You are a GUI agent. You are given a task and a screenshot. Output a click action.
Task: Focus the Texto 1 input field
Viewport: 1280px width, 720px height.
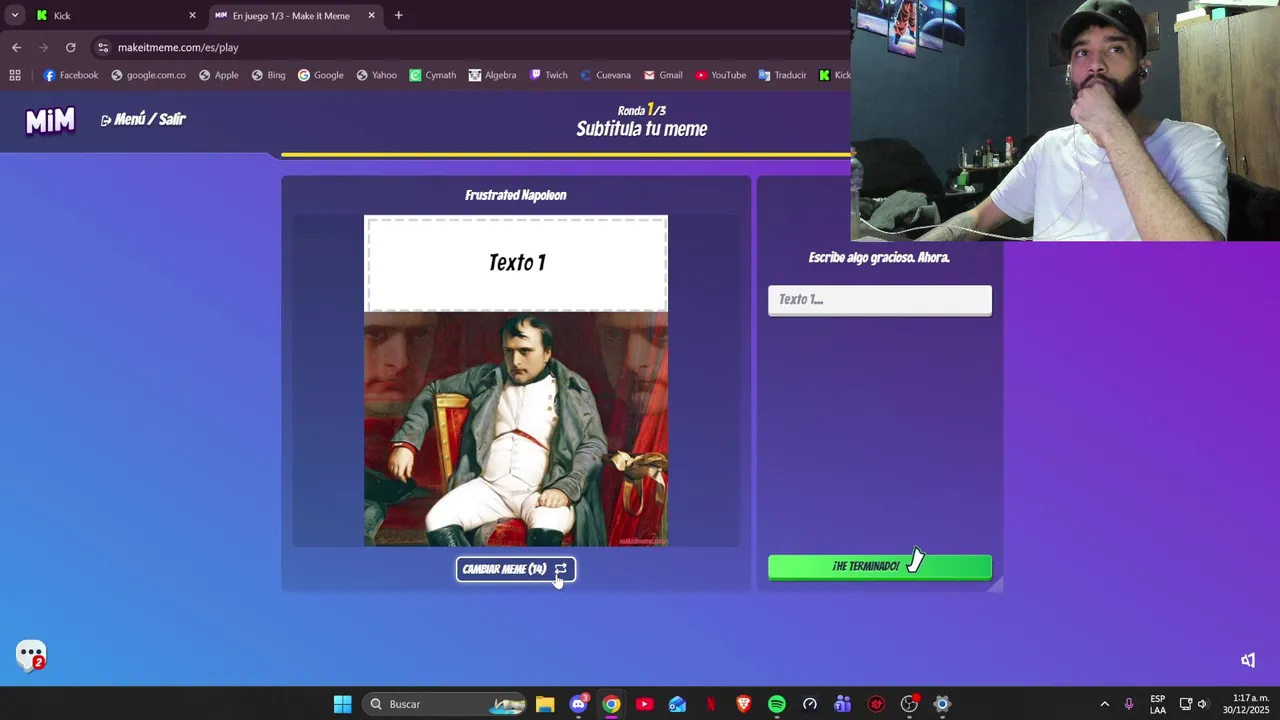[880, 300]
